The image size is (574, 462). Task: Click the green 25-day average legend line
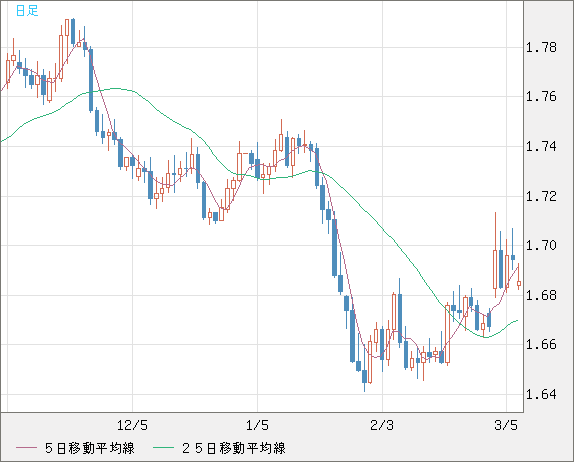(x=163, y=448)
